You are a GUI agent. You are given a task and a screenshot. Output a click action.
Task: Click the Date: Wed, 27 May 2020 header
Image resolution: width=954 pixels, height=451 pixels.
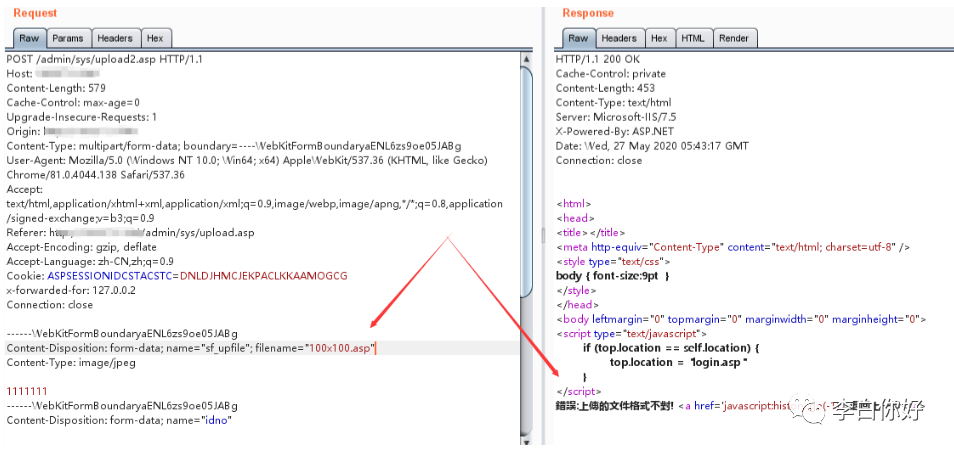[652, 146]
